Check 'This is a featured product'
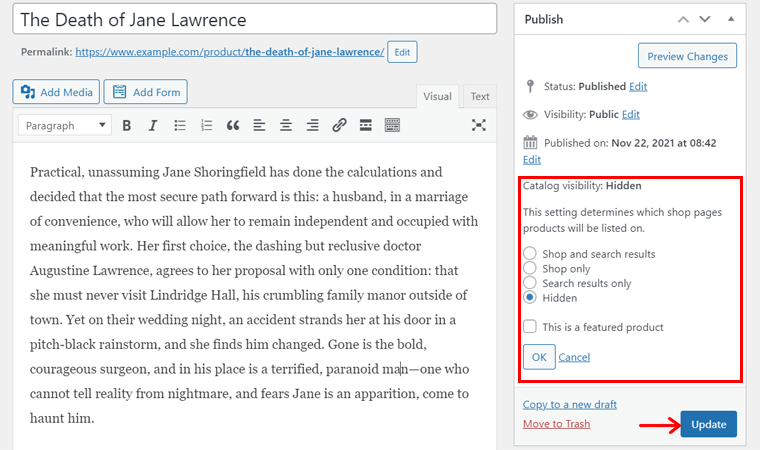The image size is (760, 450). (530, 327)
